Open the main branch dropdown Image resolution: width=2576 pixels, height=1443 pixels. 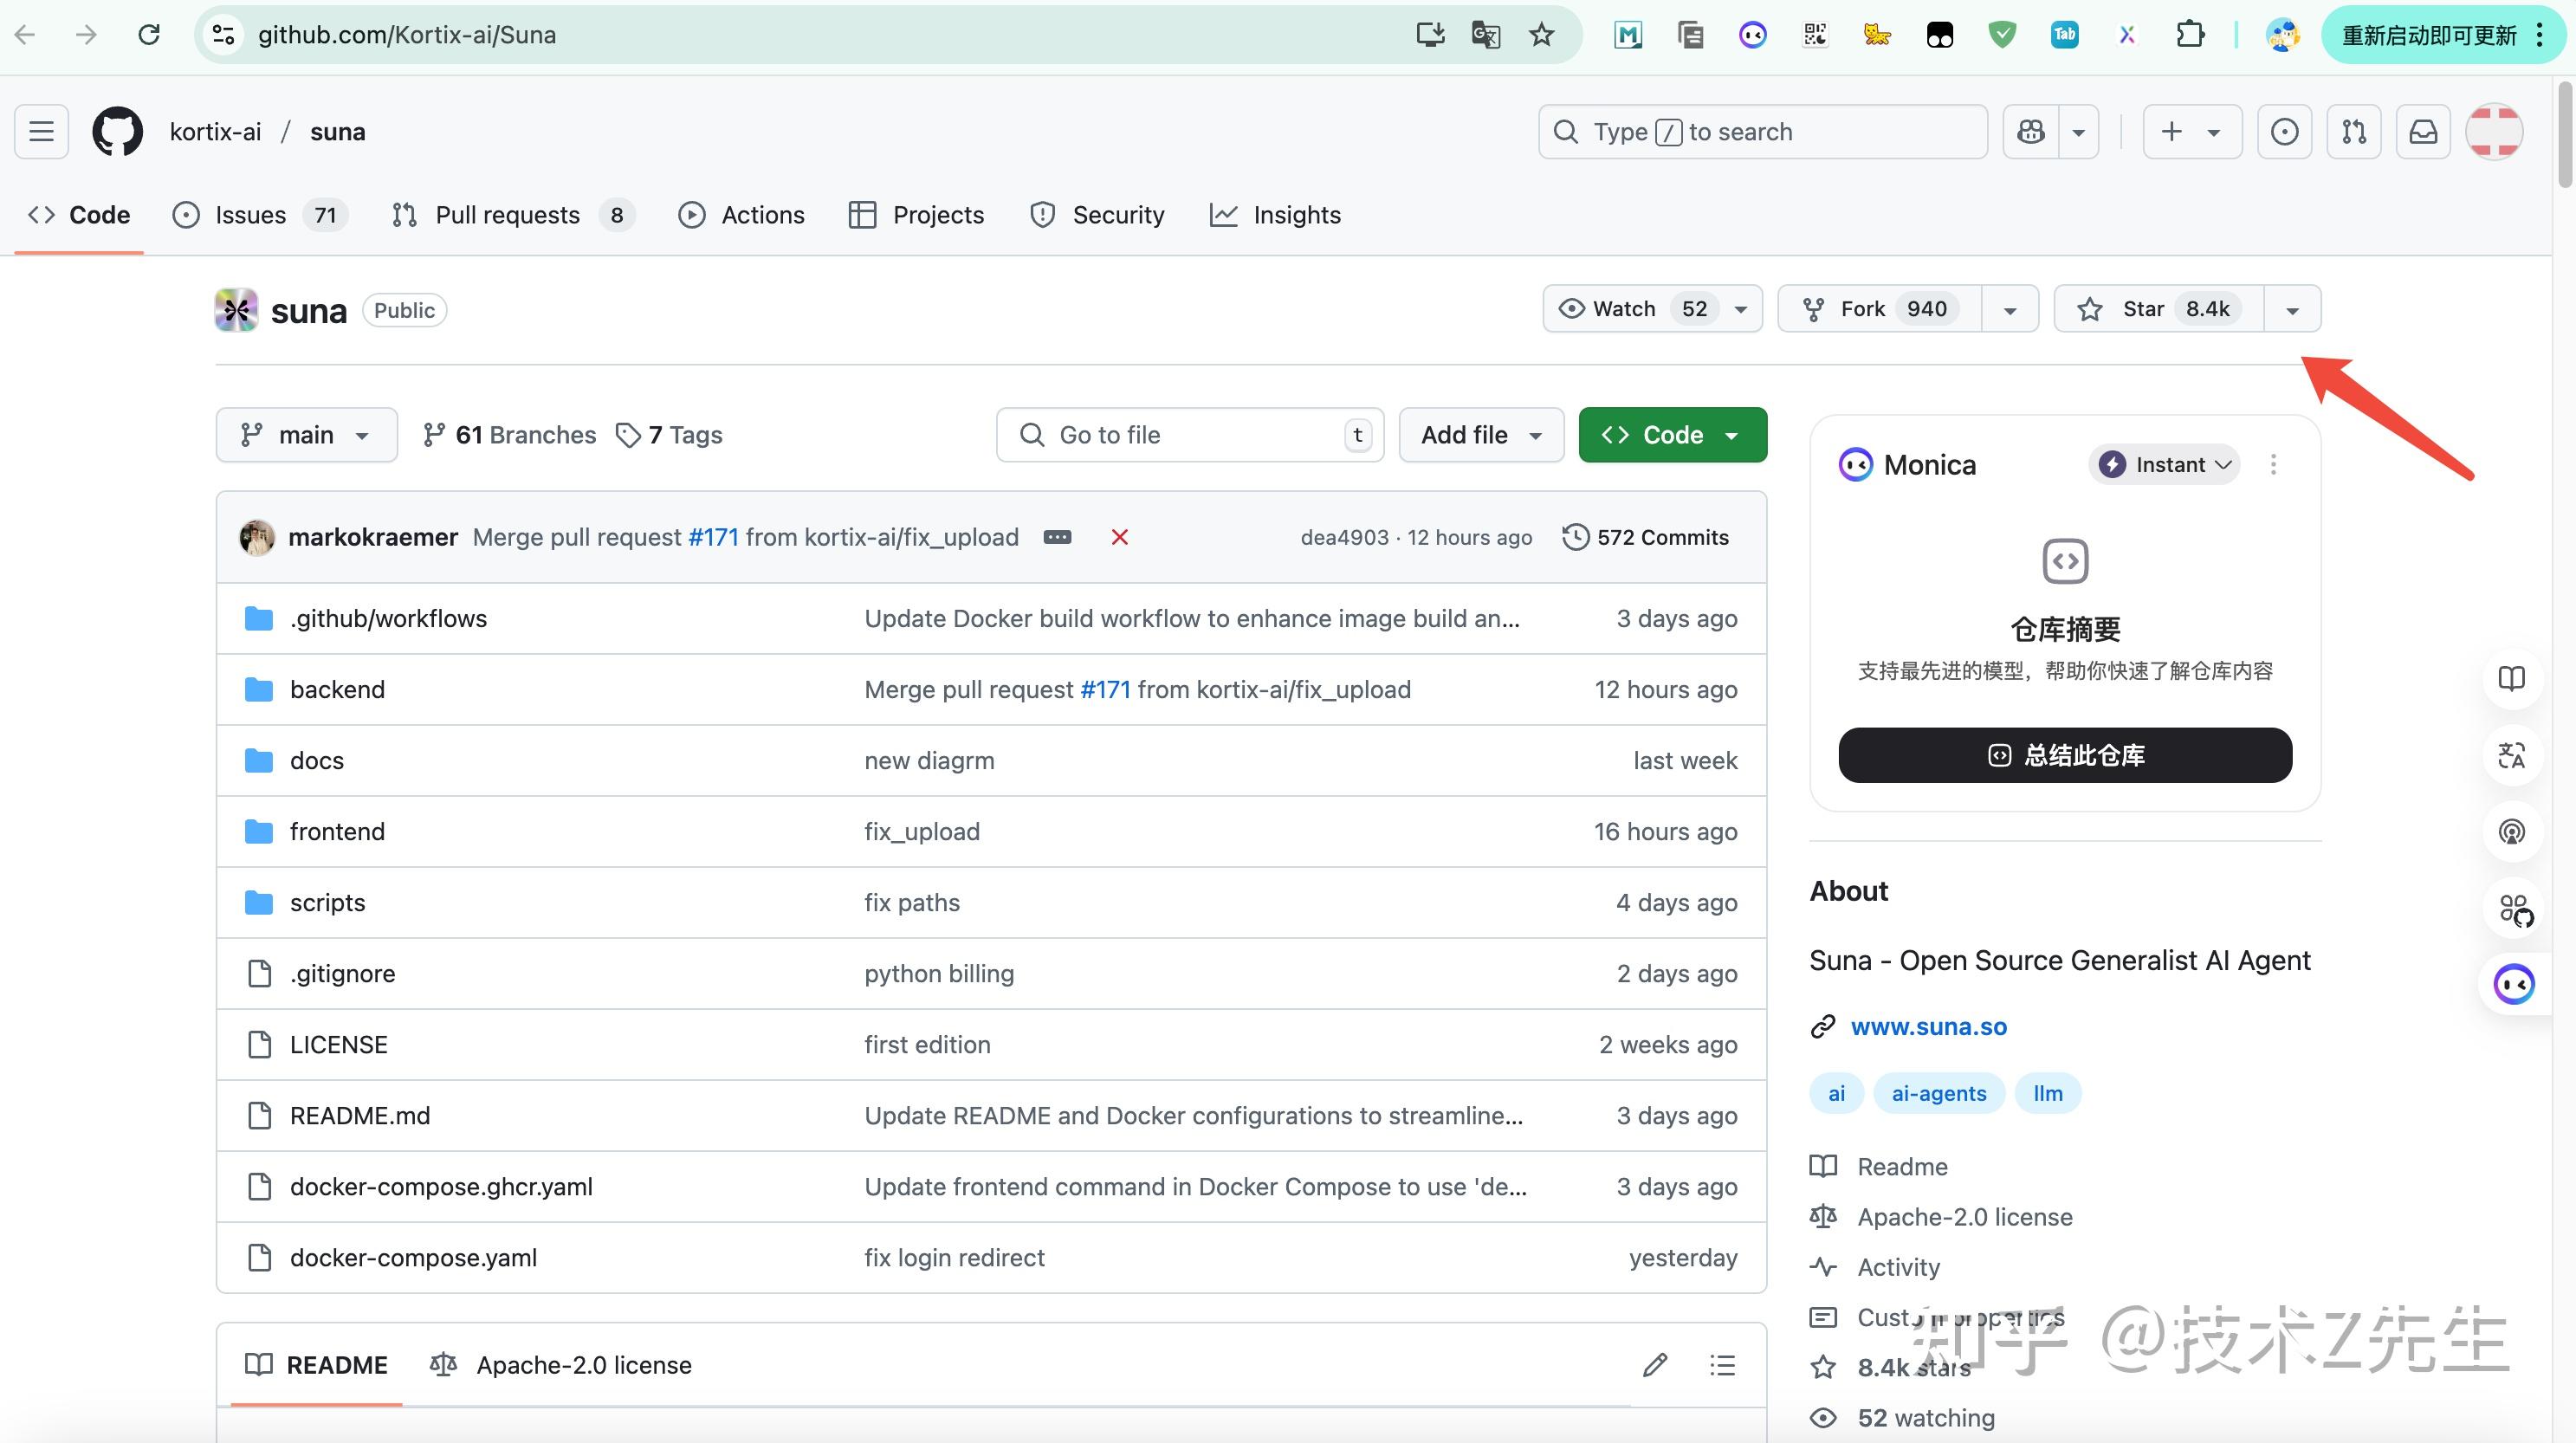click(306, 435)
